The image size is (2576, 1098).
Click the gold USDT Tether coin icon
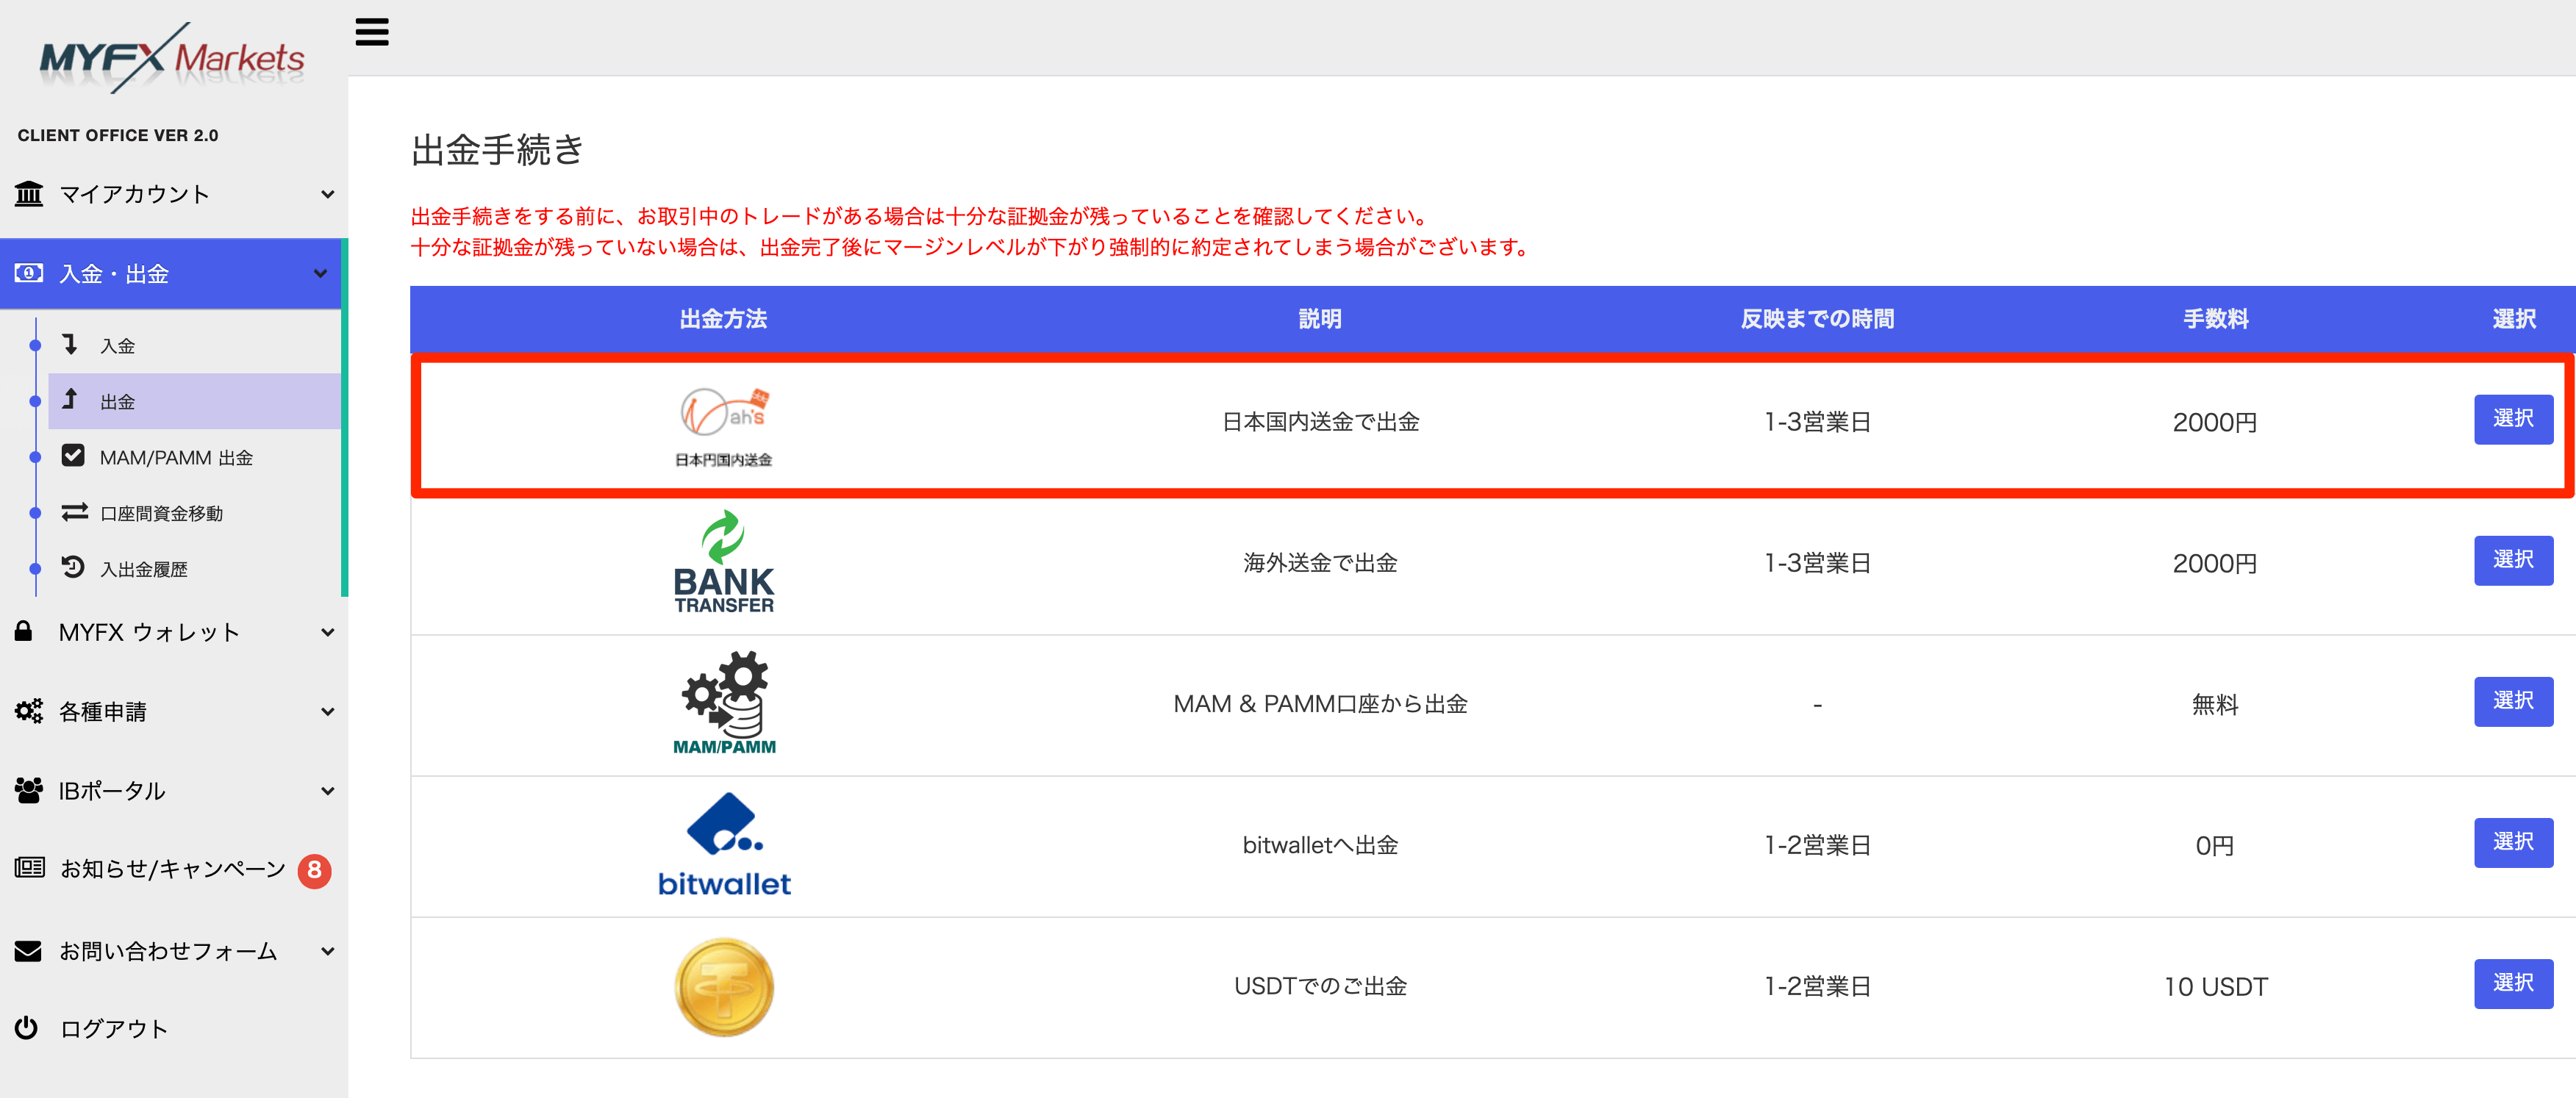(x=724, y=987)
